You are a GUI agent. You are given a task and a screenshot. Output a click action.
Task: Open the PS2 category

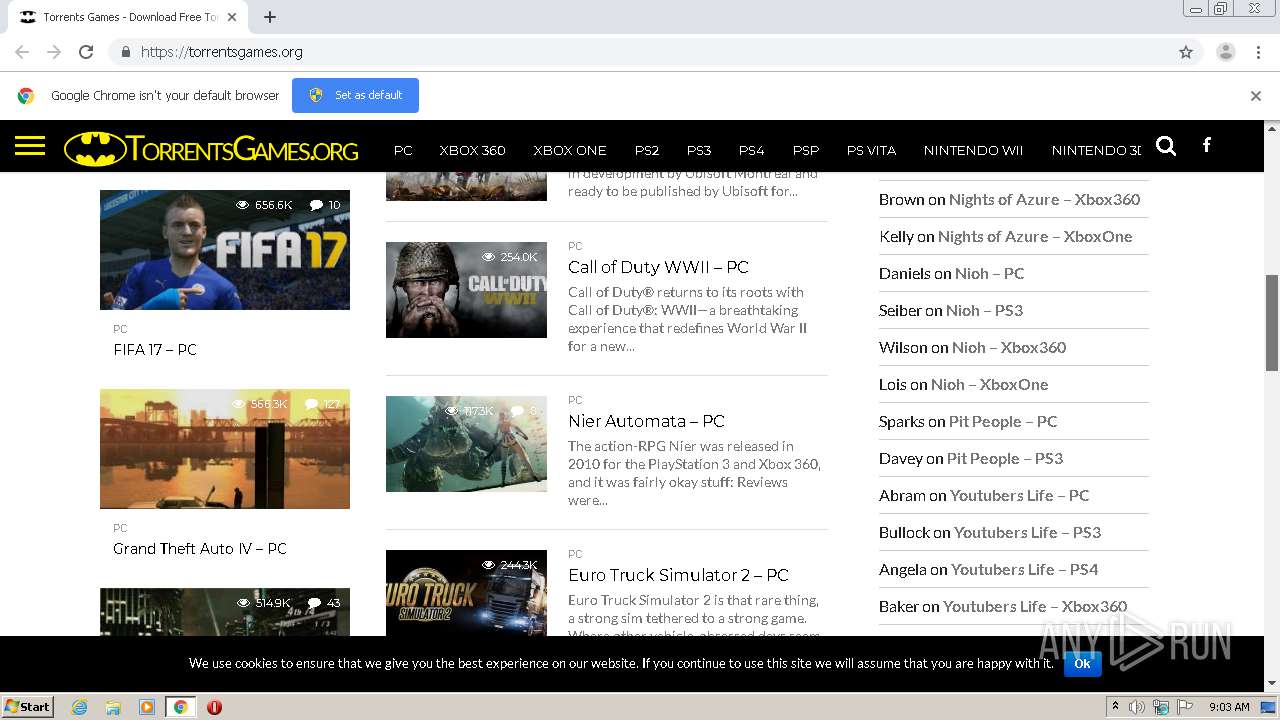[x=647, y=150]
